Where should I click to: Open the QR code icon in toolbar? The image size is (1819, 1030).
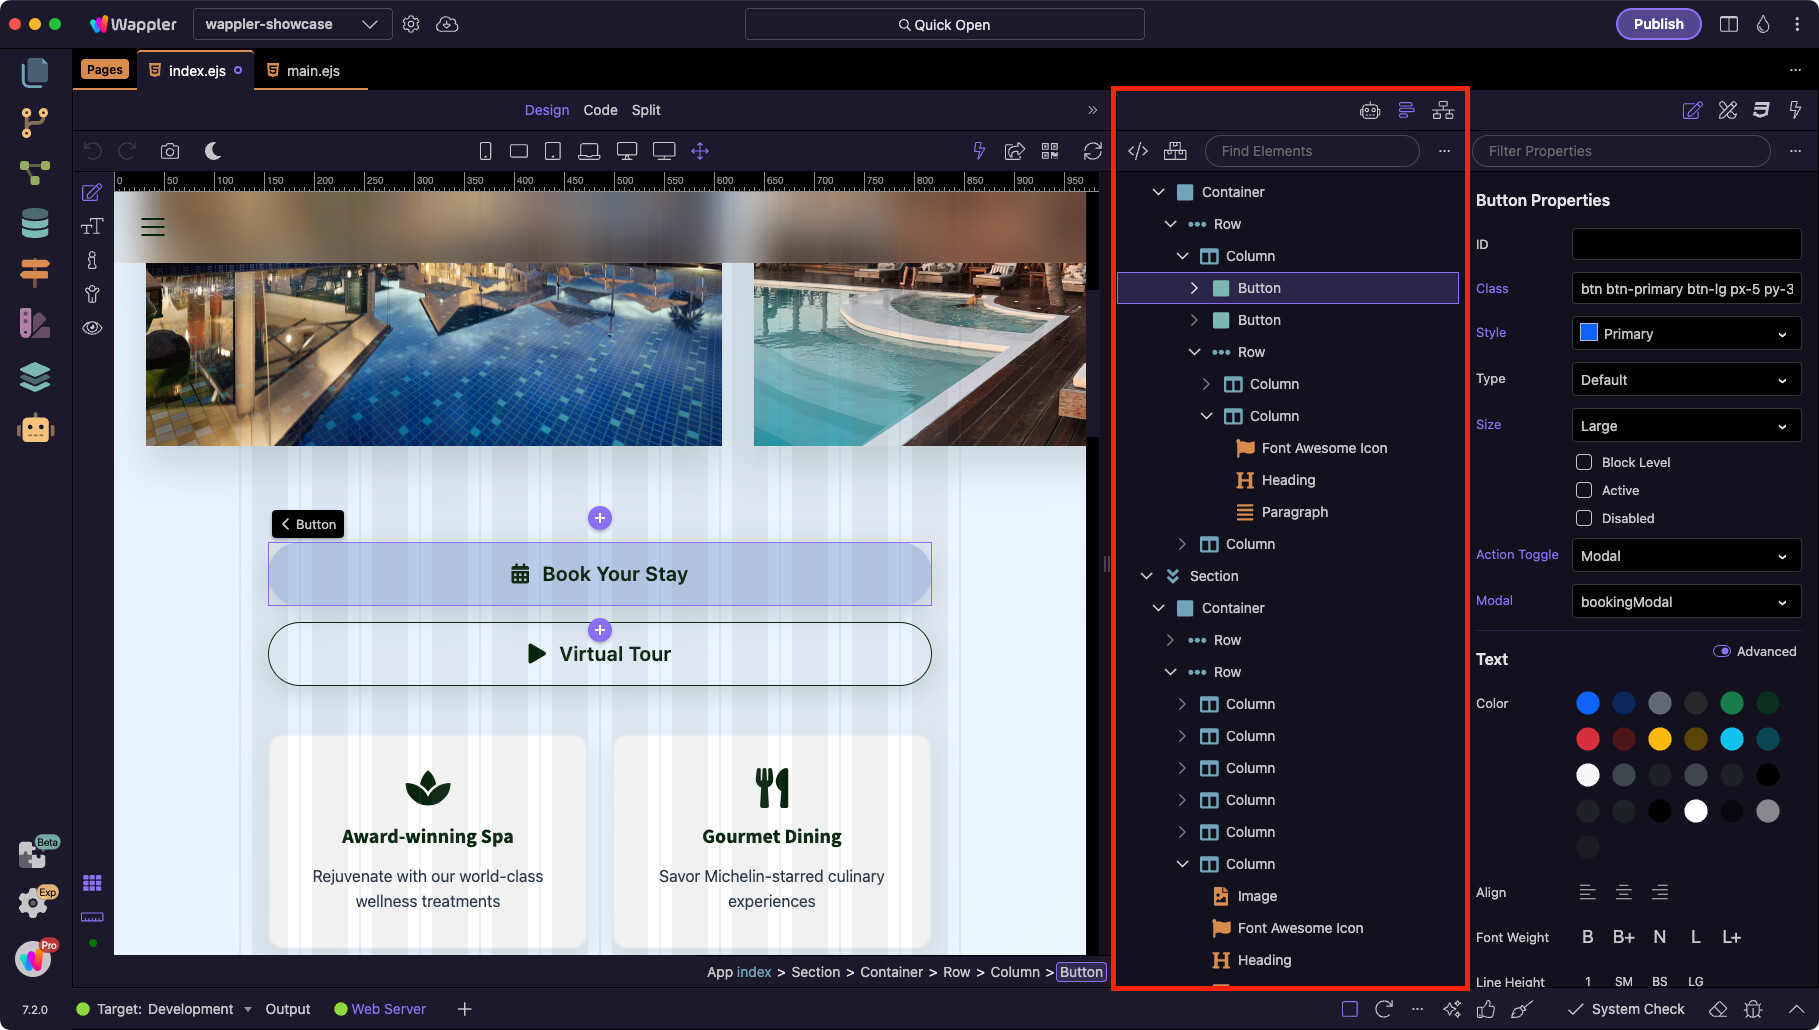tap(1050, 151)
